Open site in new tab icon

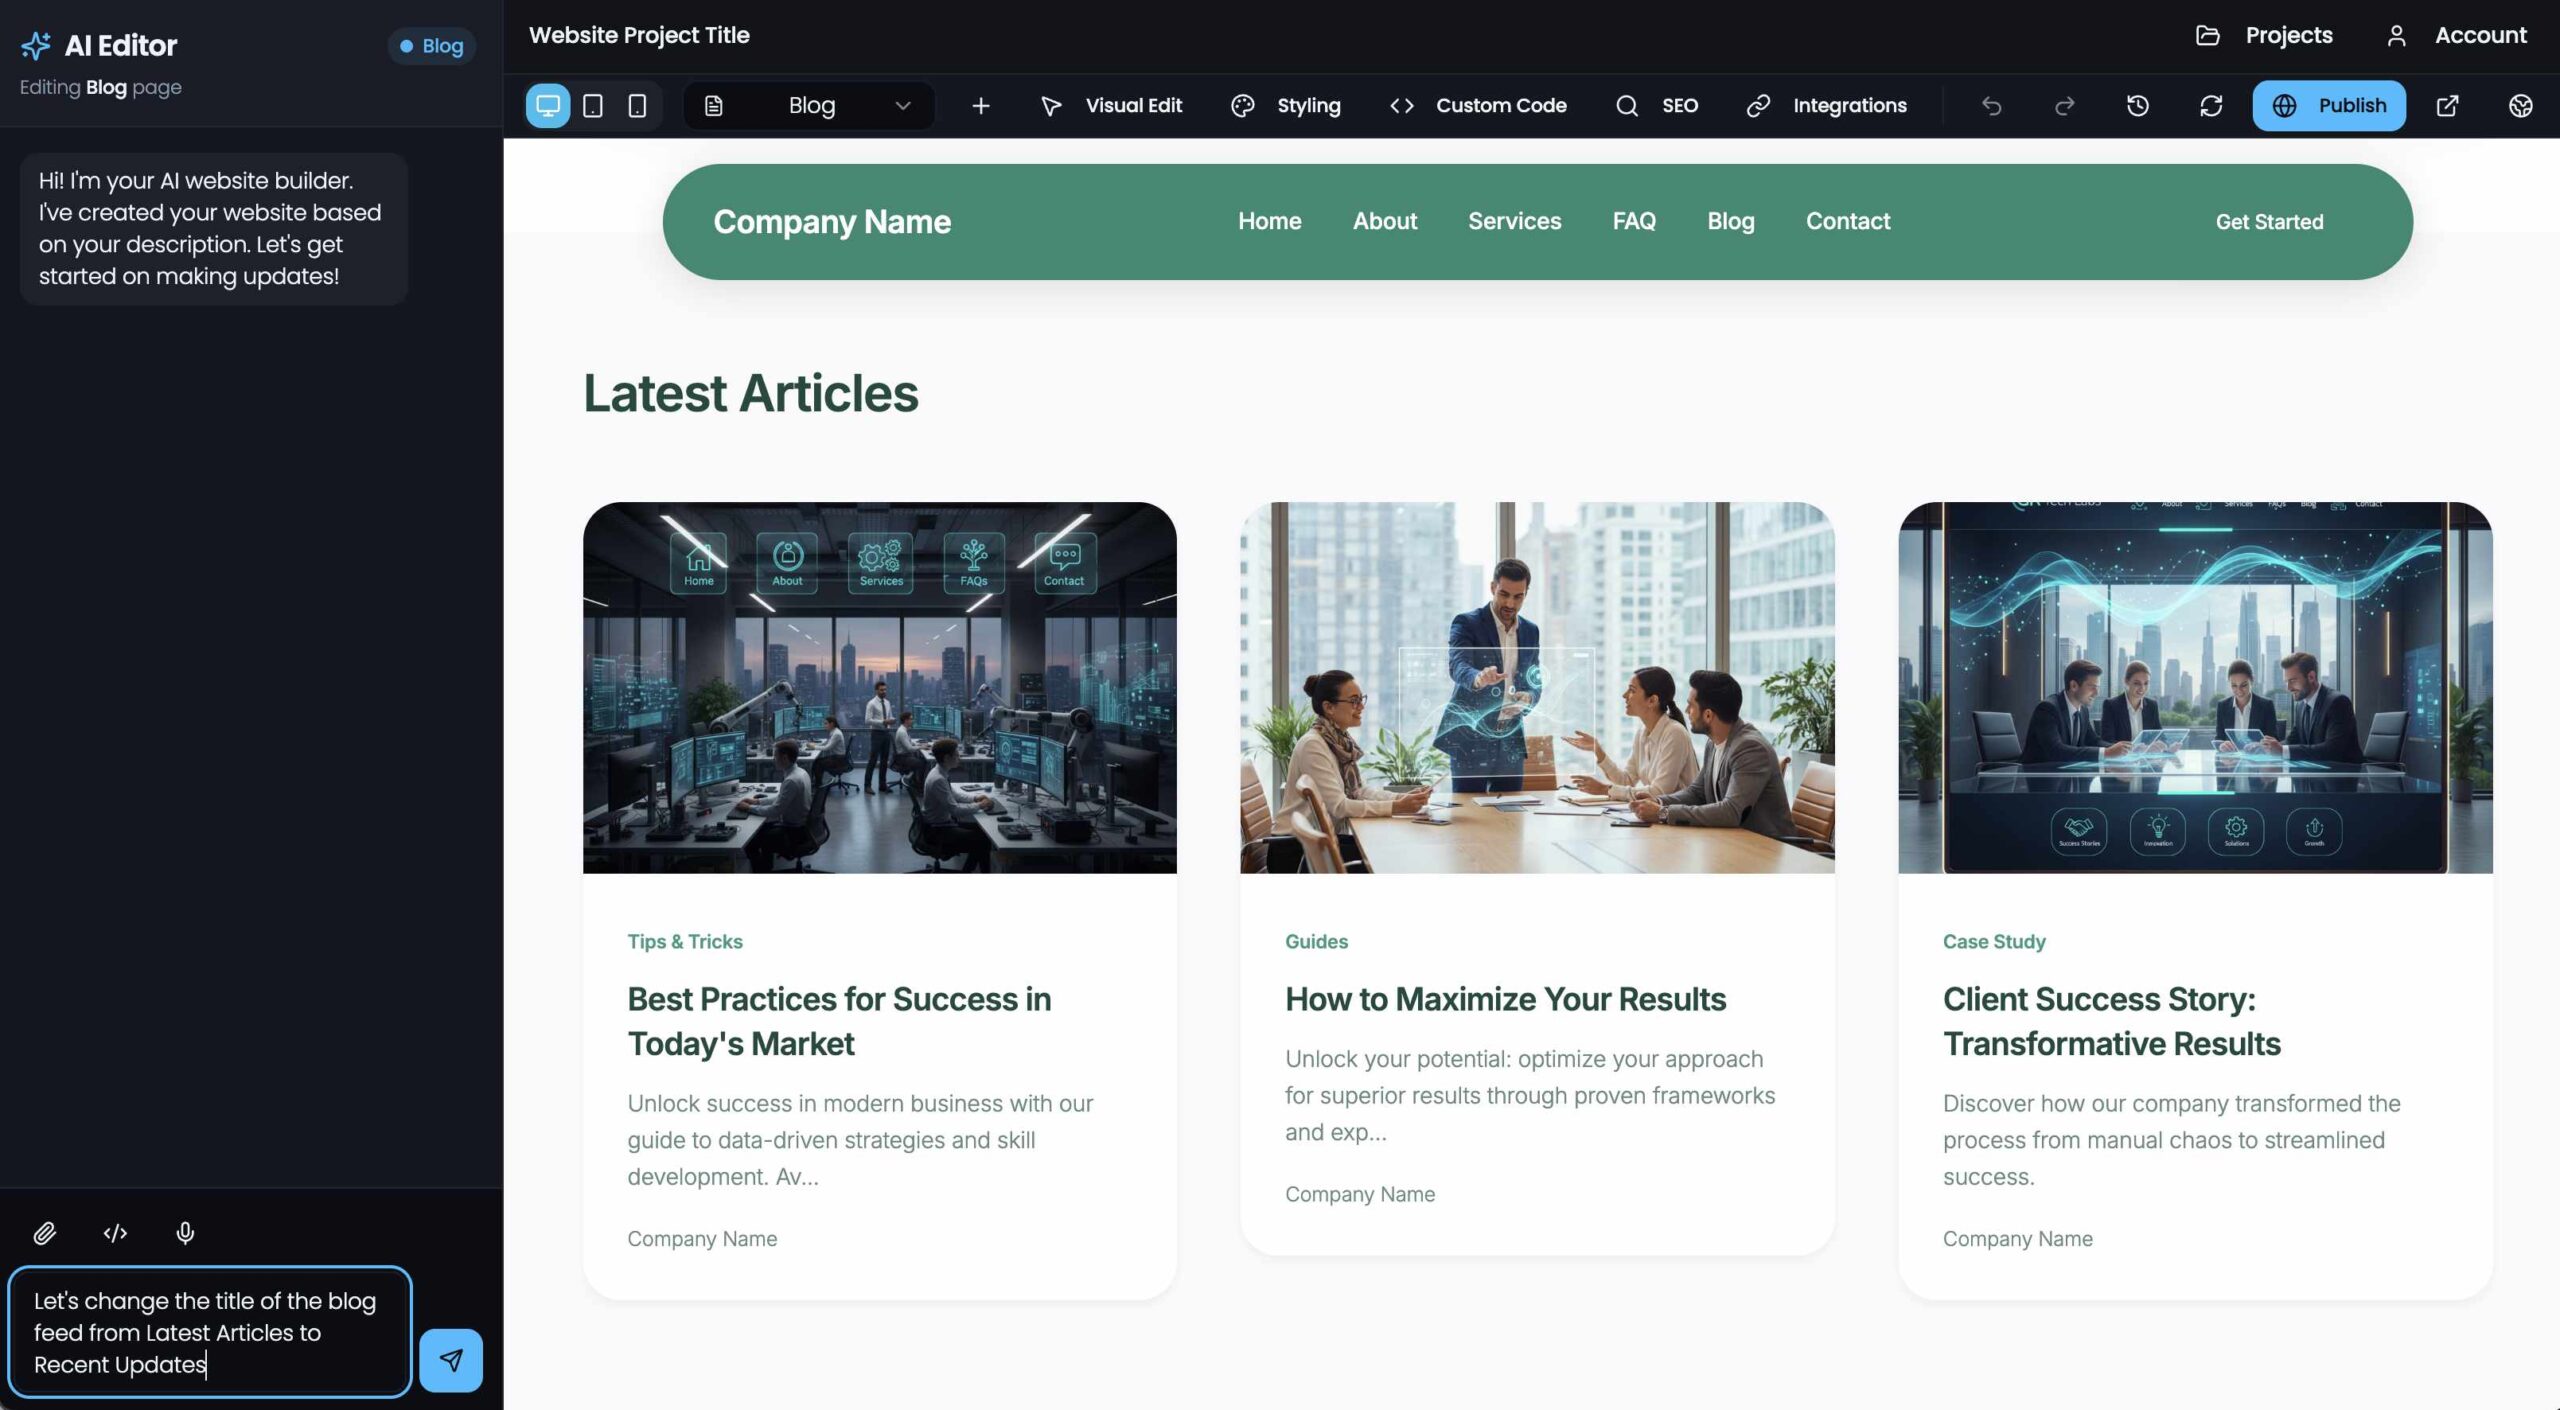pyautogui.click(x=2447, y=105)
